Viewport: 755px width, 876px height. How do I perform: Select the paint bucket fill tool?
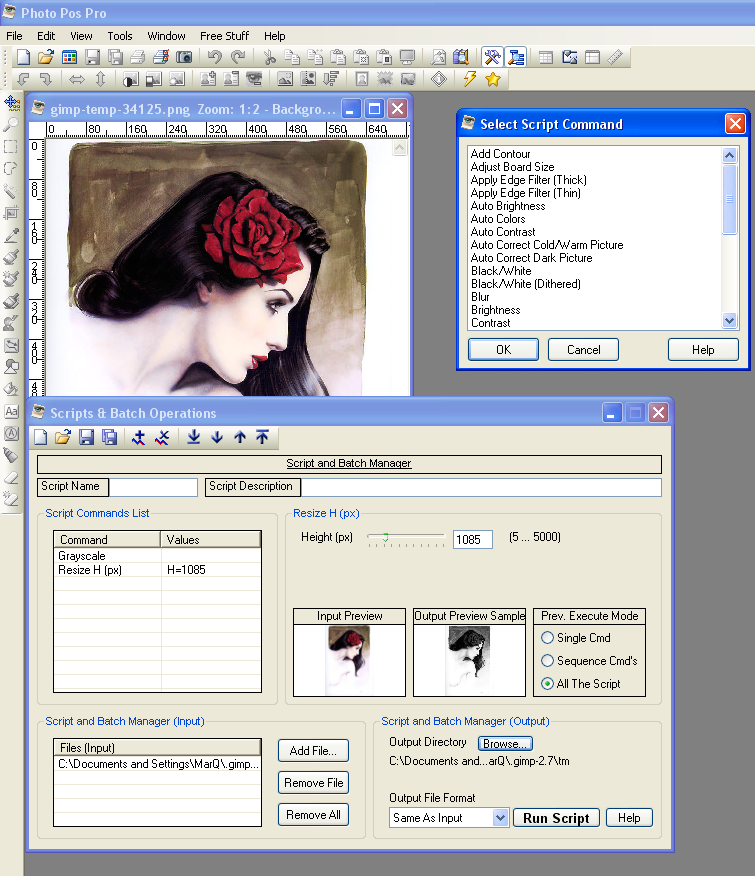(11, 389)
